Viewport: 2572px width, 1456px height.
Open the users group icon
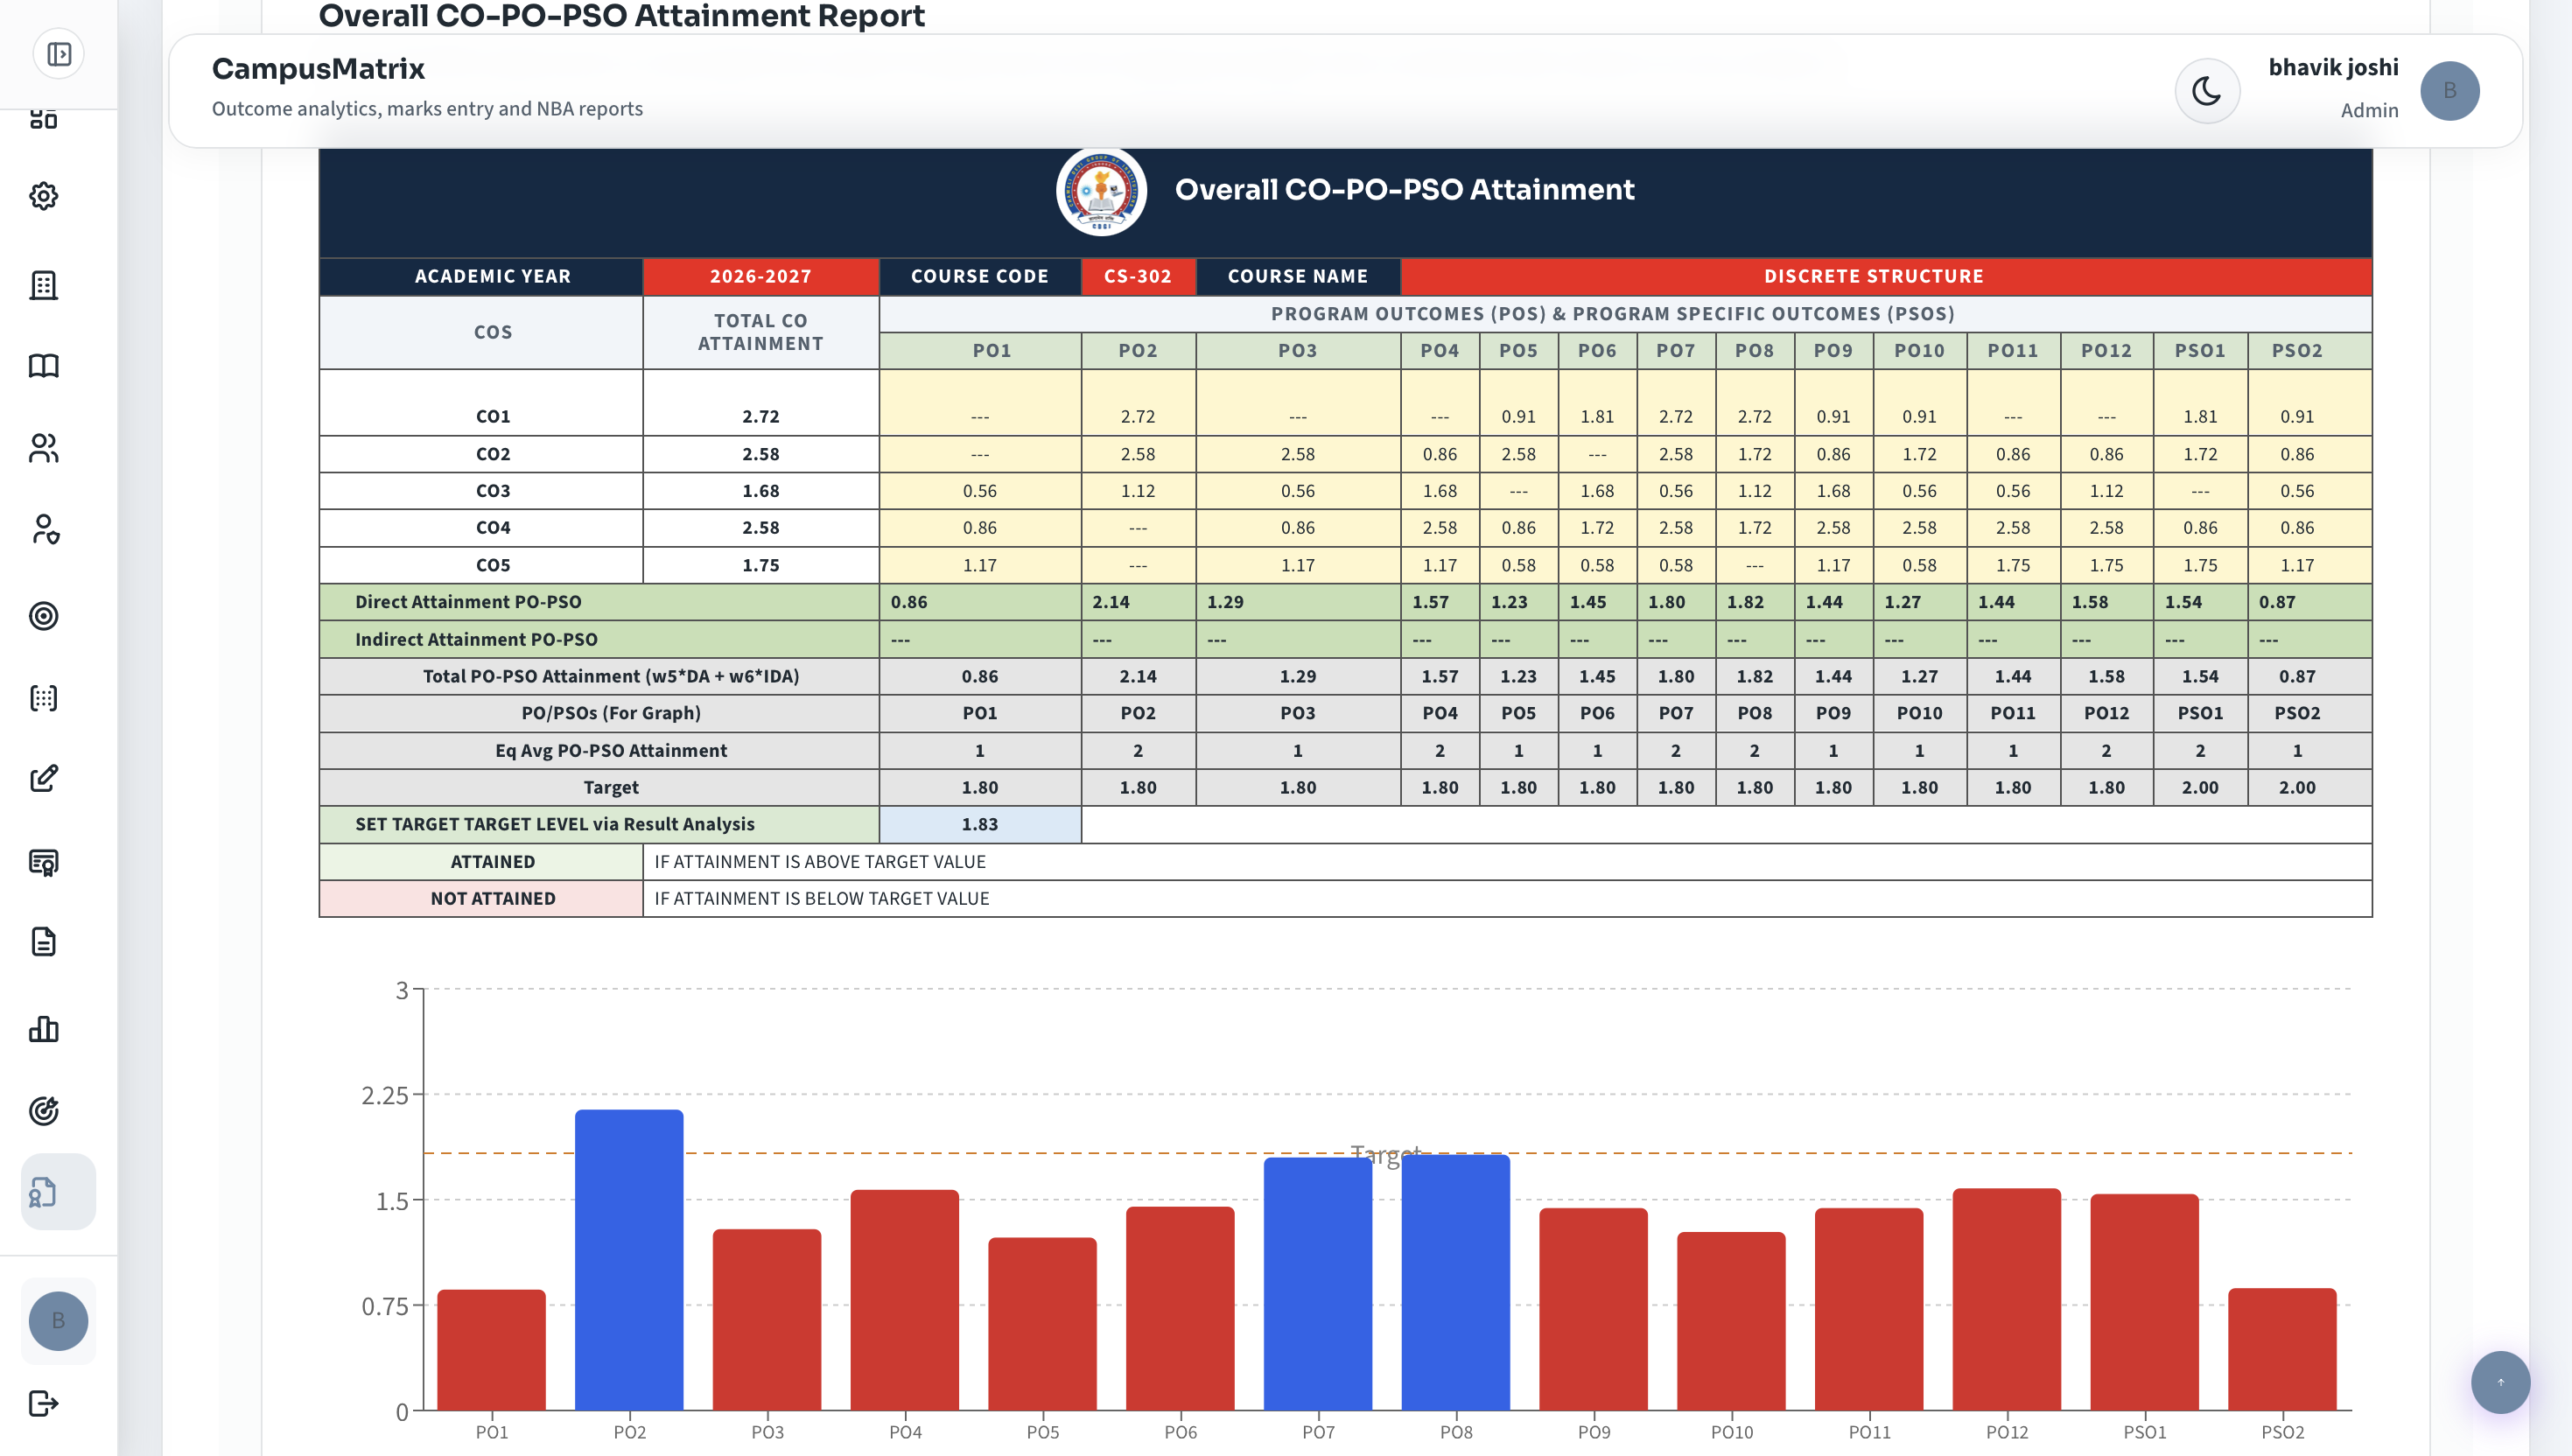tap(44, 448)
